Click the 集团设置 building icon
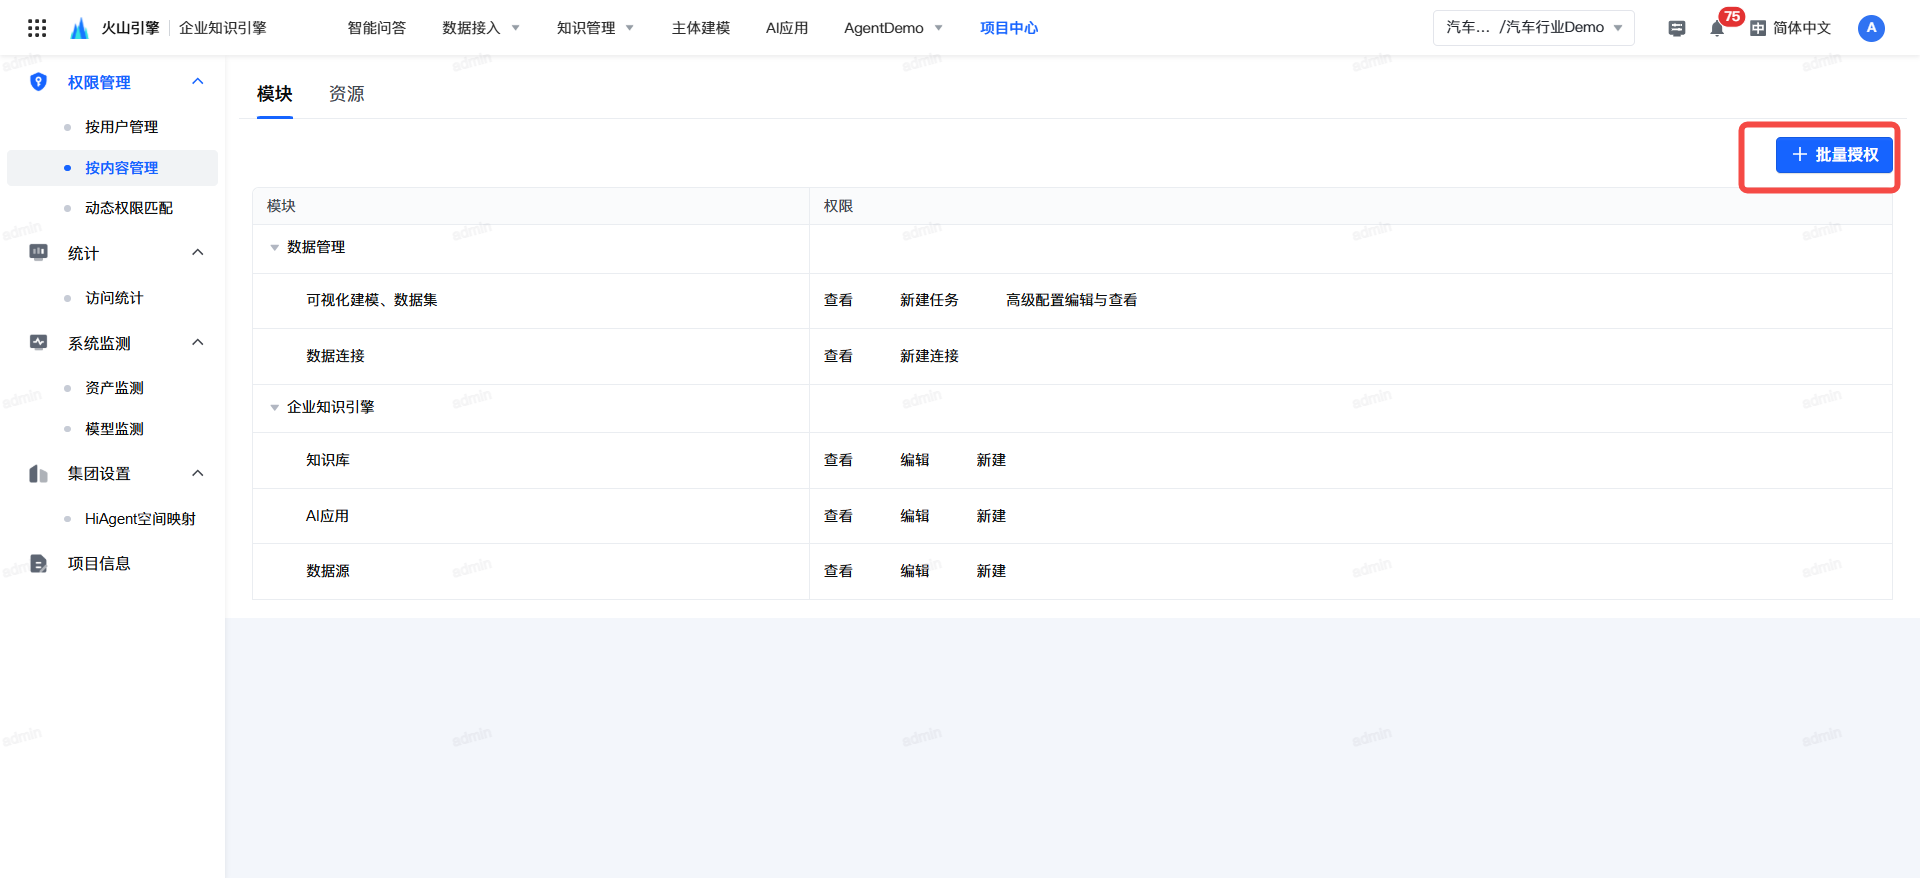Screen dimensions: 1920x878 39,474
